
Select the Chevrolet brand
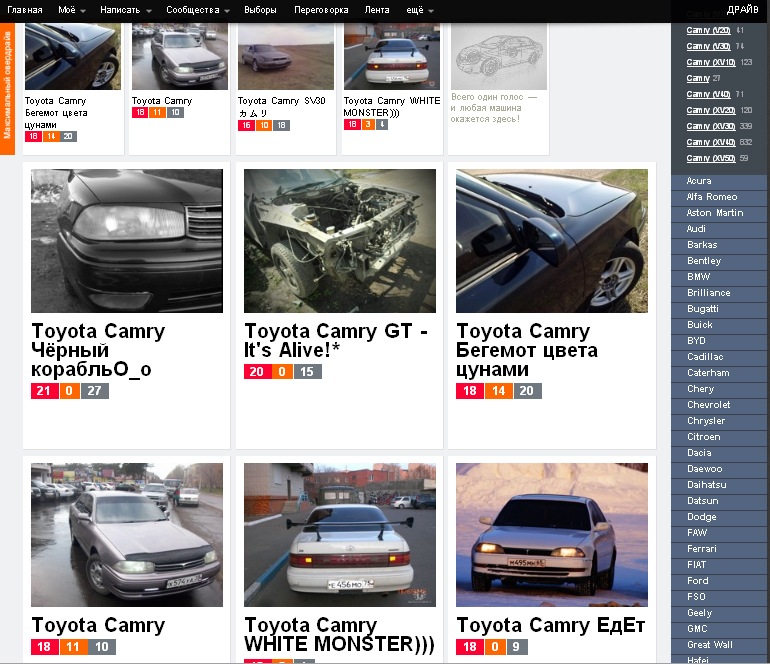pos(719,405)
